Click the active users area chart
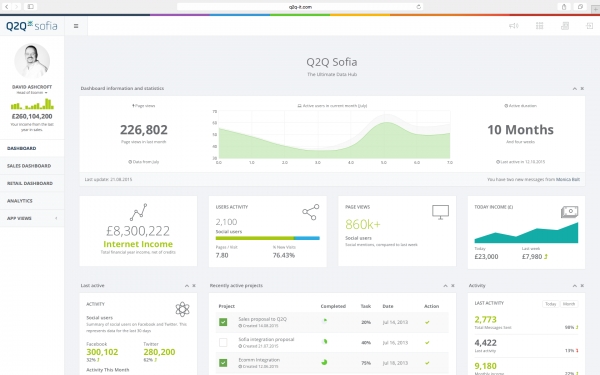Screen dimensions: 600x375 [334, 136]
